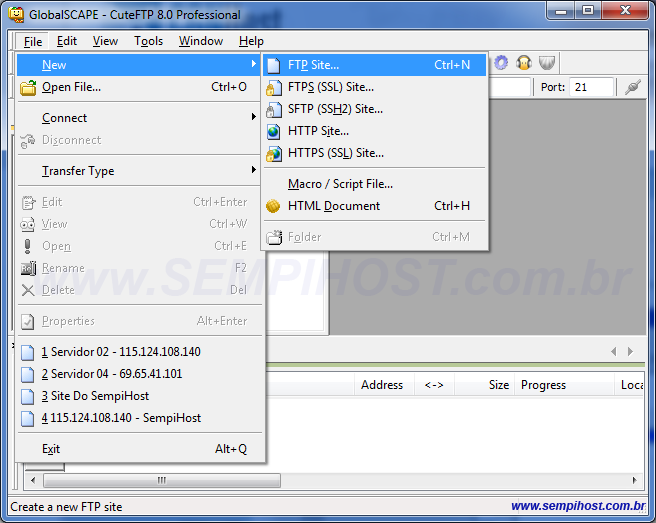The height and width of the screenshot is (523, 656).
Task: Click the Address column header
Action: (x=382, y=385)
